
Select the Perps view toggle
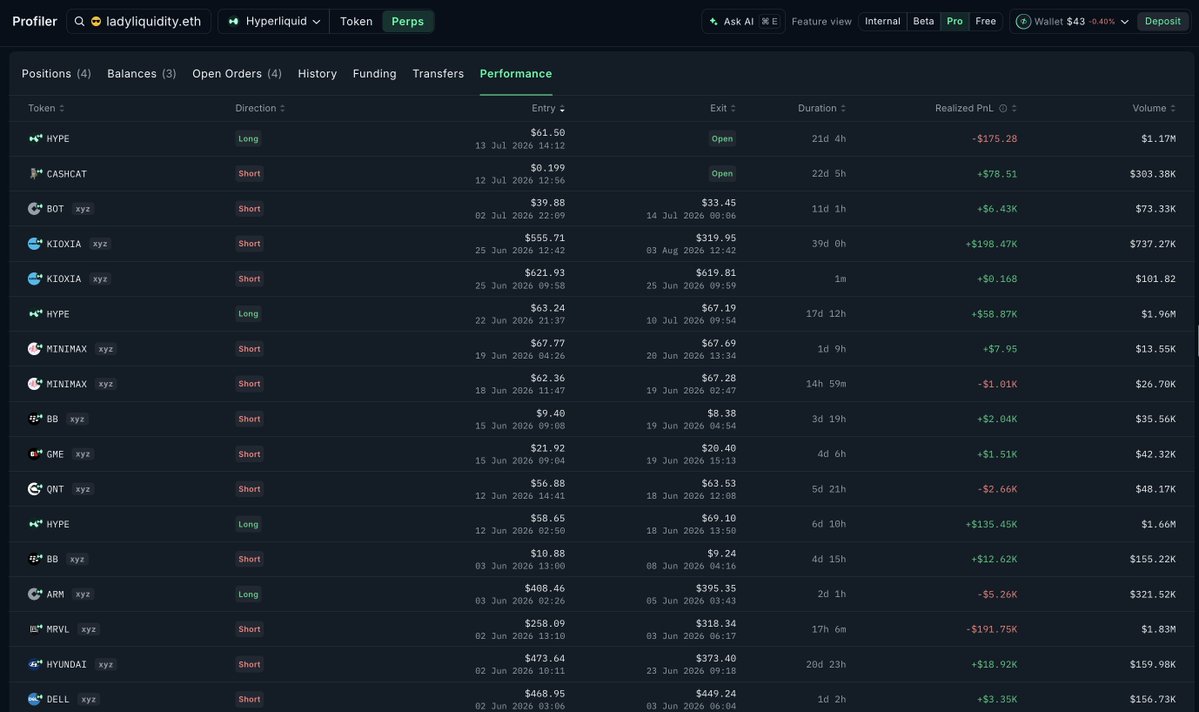[x=408, y=21]
